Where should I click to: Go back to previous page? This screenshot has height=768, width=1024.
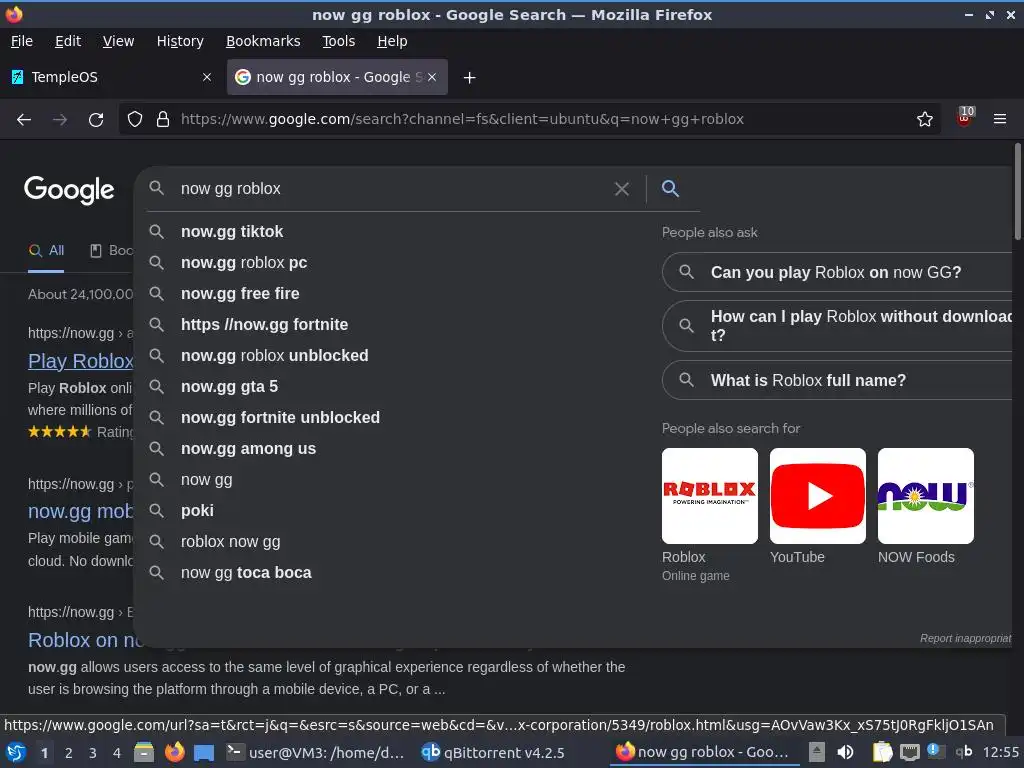pos(24,120)
